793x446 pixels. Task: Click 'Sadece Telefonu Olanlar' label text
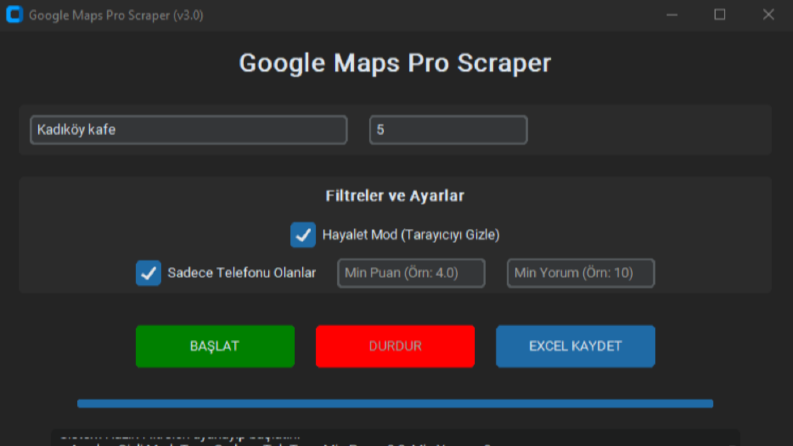(x=242, y=273)
